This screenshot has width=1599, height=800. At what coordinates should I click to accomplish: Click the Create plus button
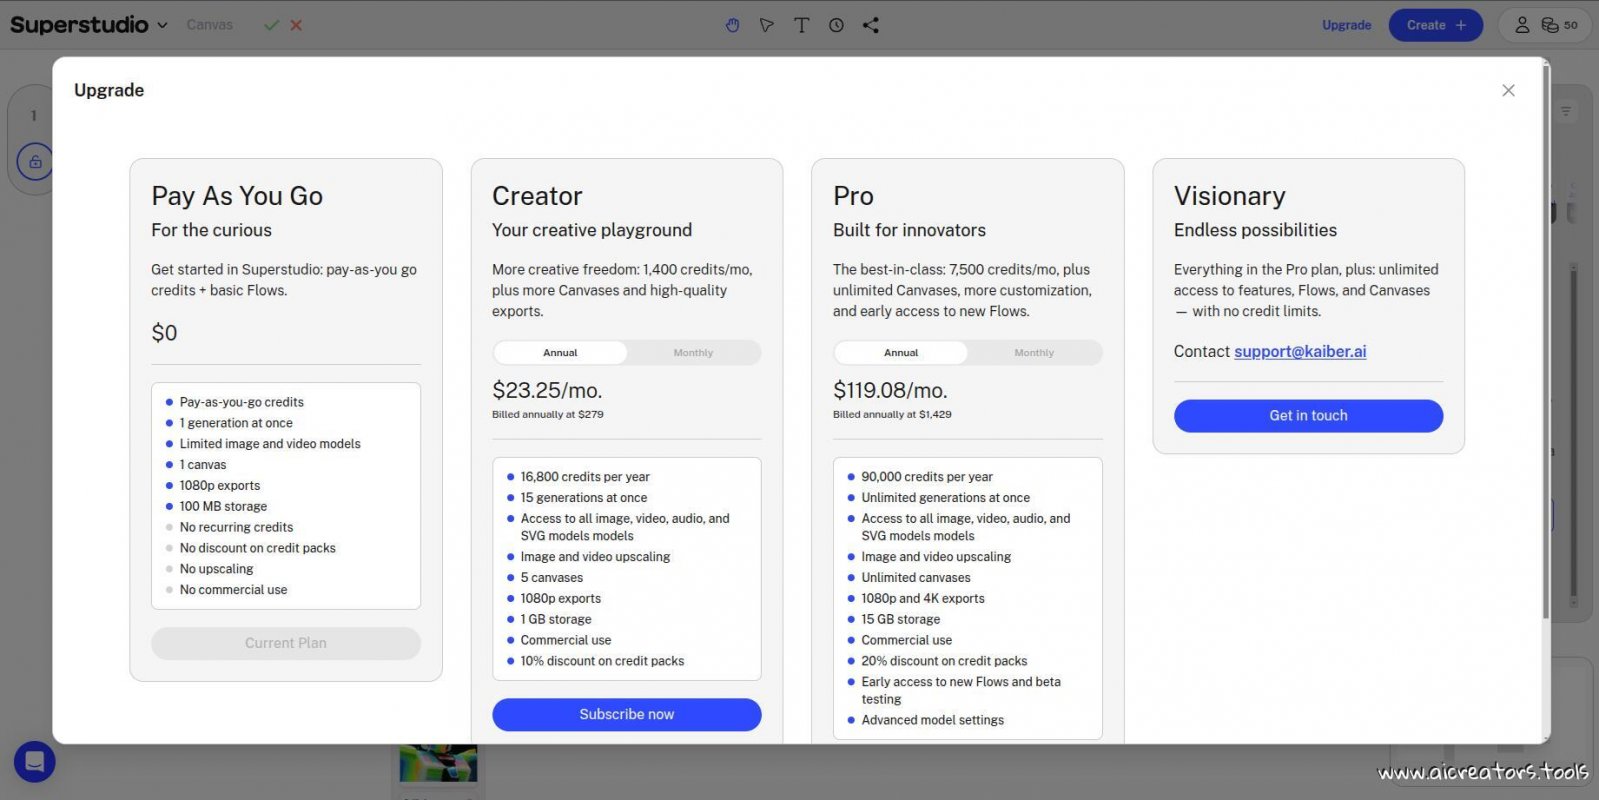1435,25
